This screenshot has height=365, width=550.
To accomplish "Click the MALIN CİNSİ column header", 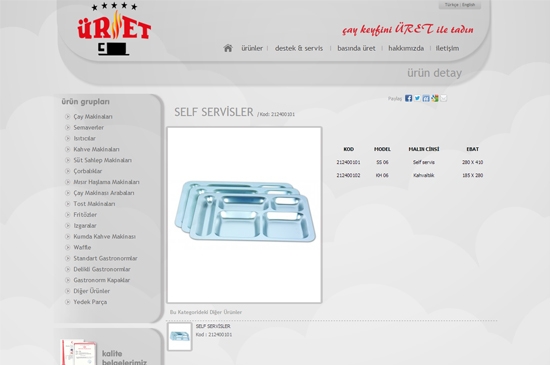I will (424, 149).
